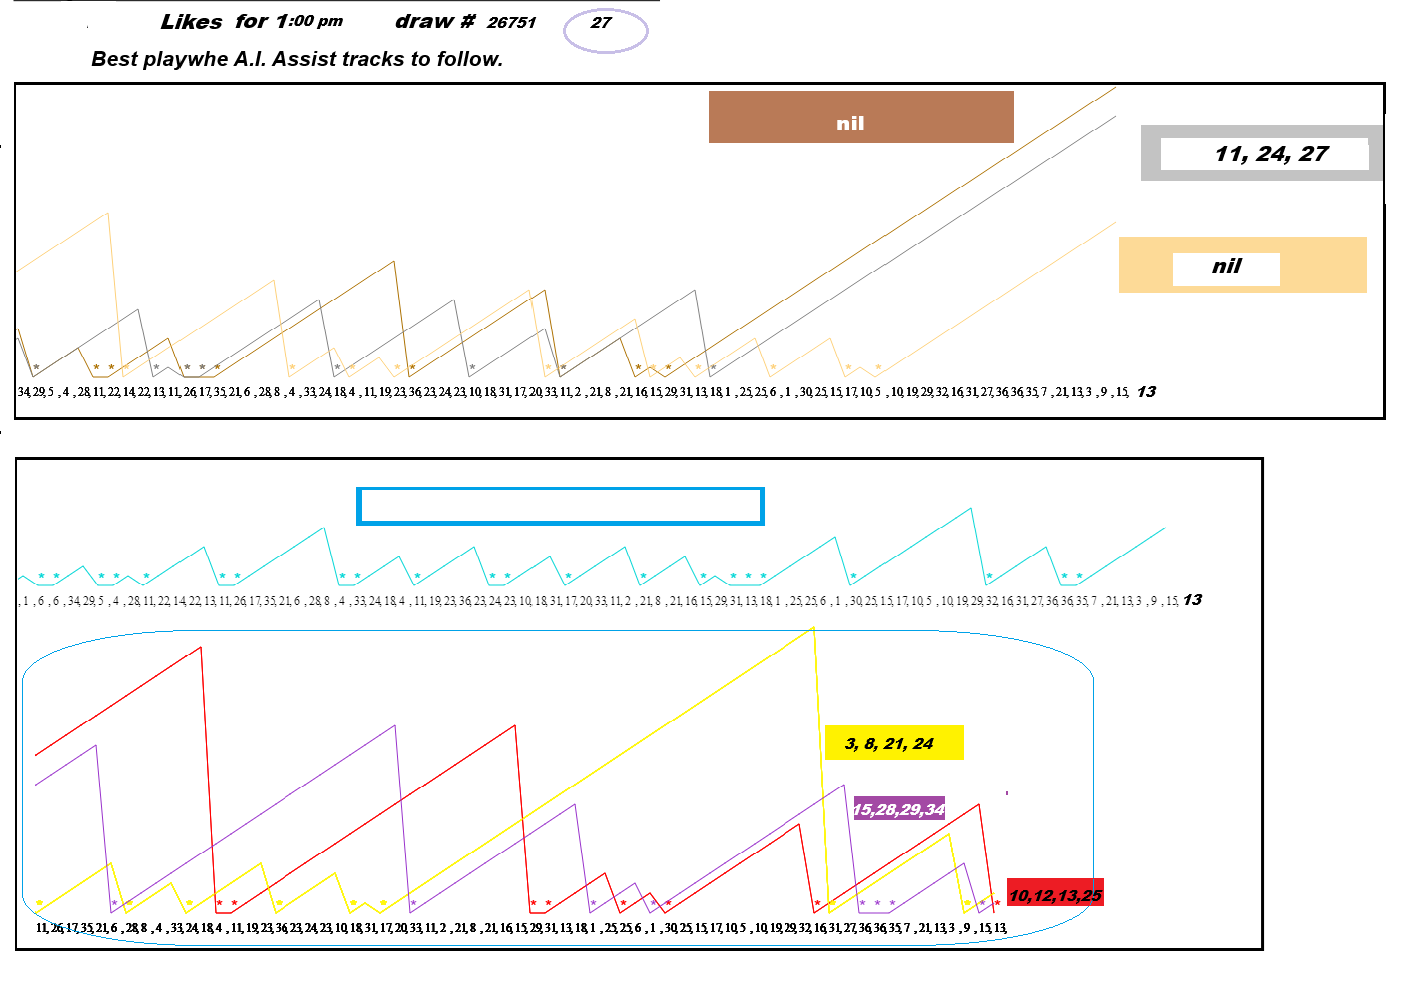Click the "Best playwhe A.I. Assist" subtitle

click(297, 59)
